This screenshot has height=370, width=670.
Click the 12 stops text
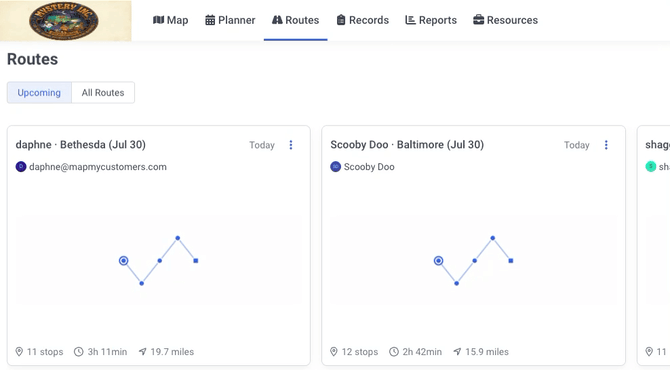360,352
